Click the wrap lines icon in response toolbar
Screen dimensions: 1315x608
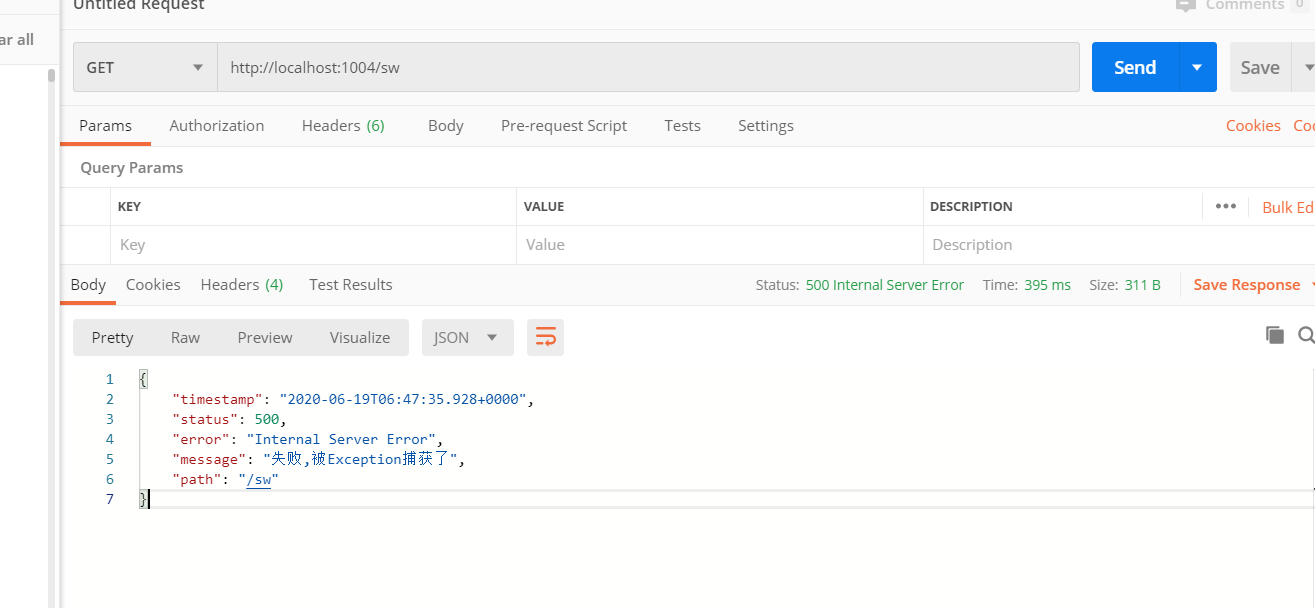(x=545, y=338)
